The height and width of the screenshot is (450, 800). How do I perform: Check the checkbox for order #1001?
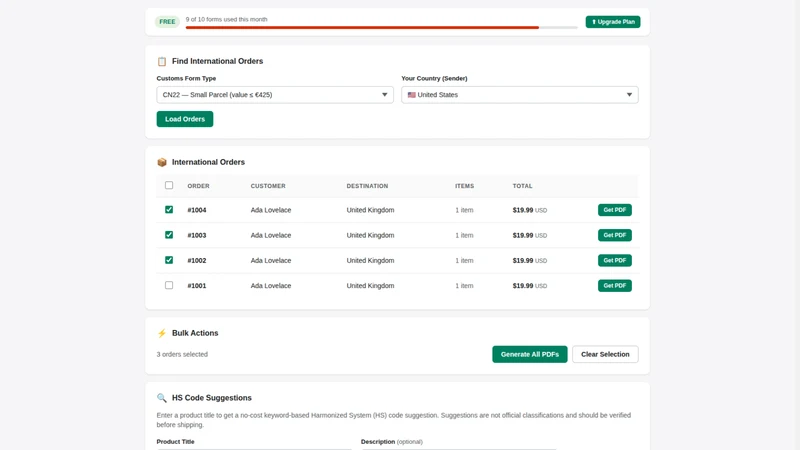pyautogui.click(x=169, y=285)
